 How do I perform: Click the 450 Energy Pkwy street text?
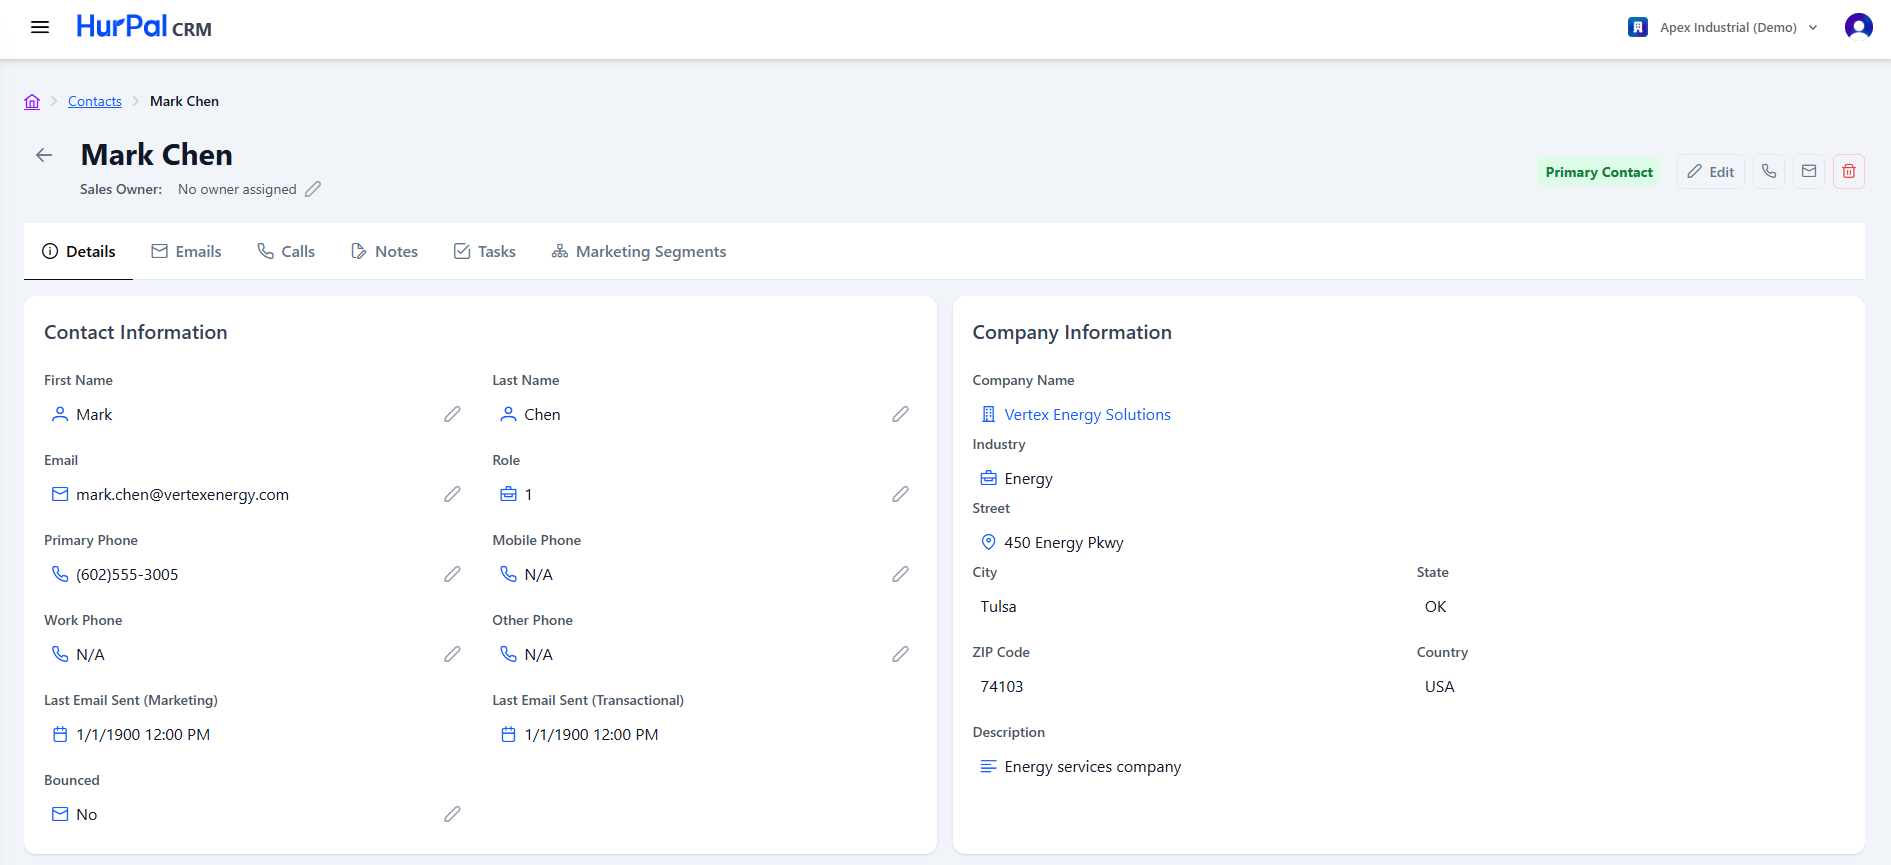click(x=1064, y=542)
